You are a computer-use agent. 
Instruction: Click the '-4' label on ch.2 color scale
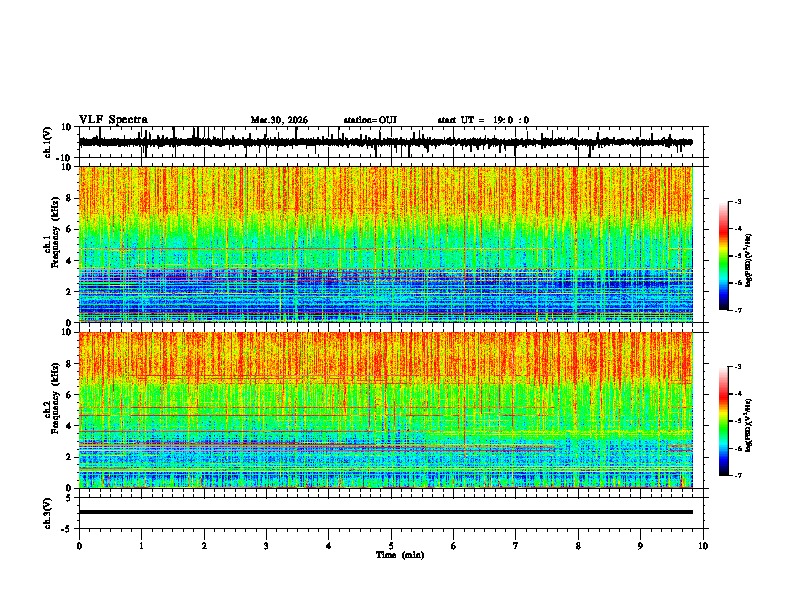click(x=737, y=394)
